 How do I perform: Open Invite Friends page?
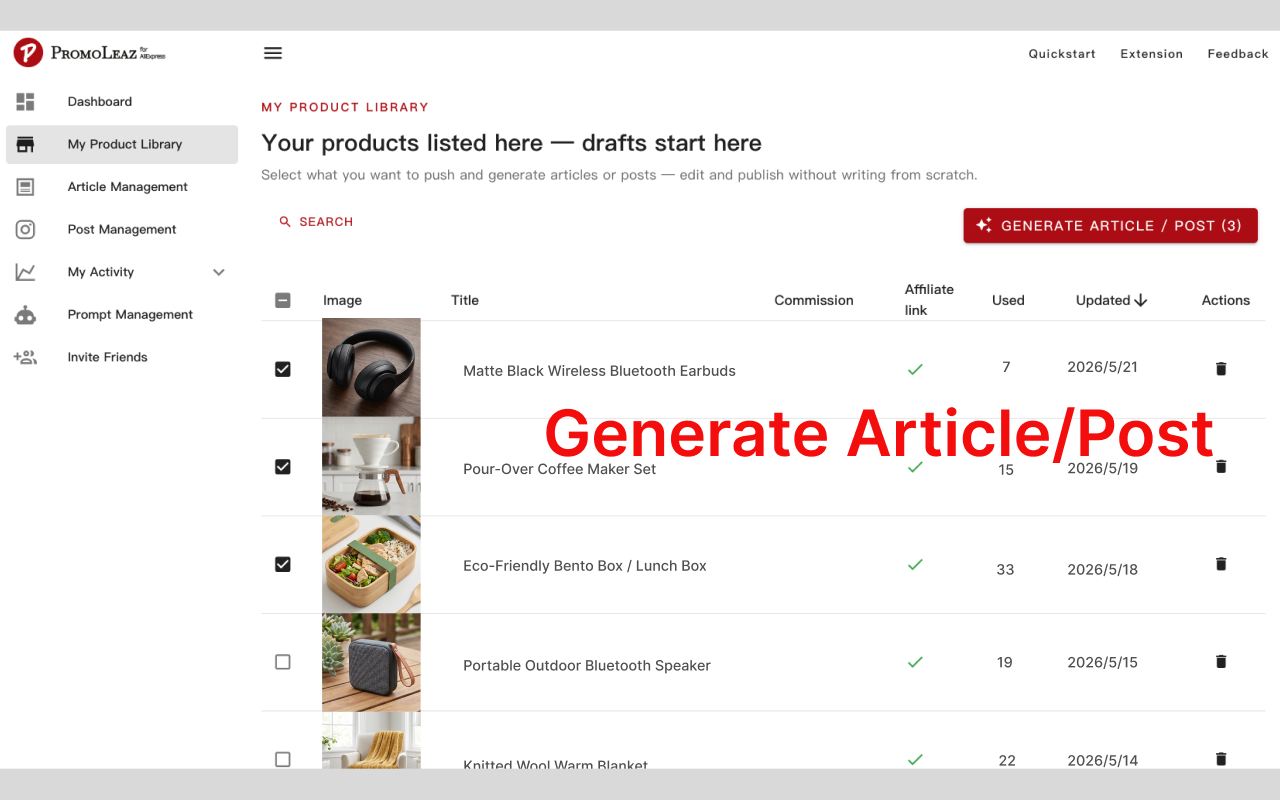[x=122, y=357]
